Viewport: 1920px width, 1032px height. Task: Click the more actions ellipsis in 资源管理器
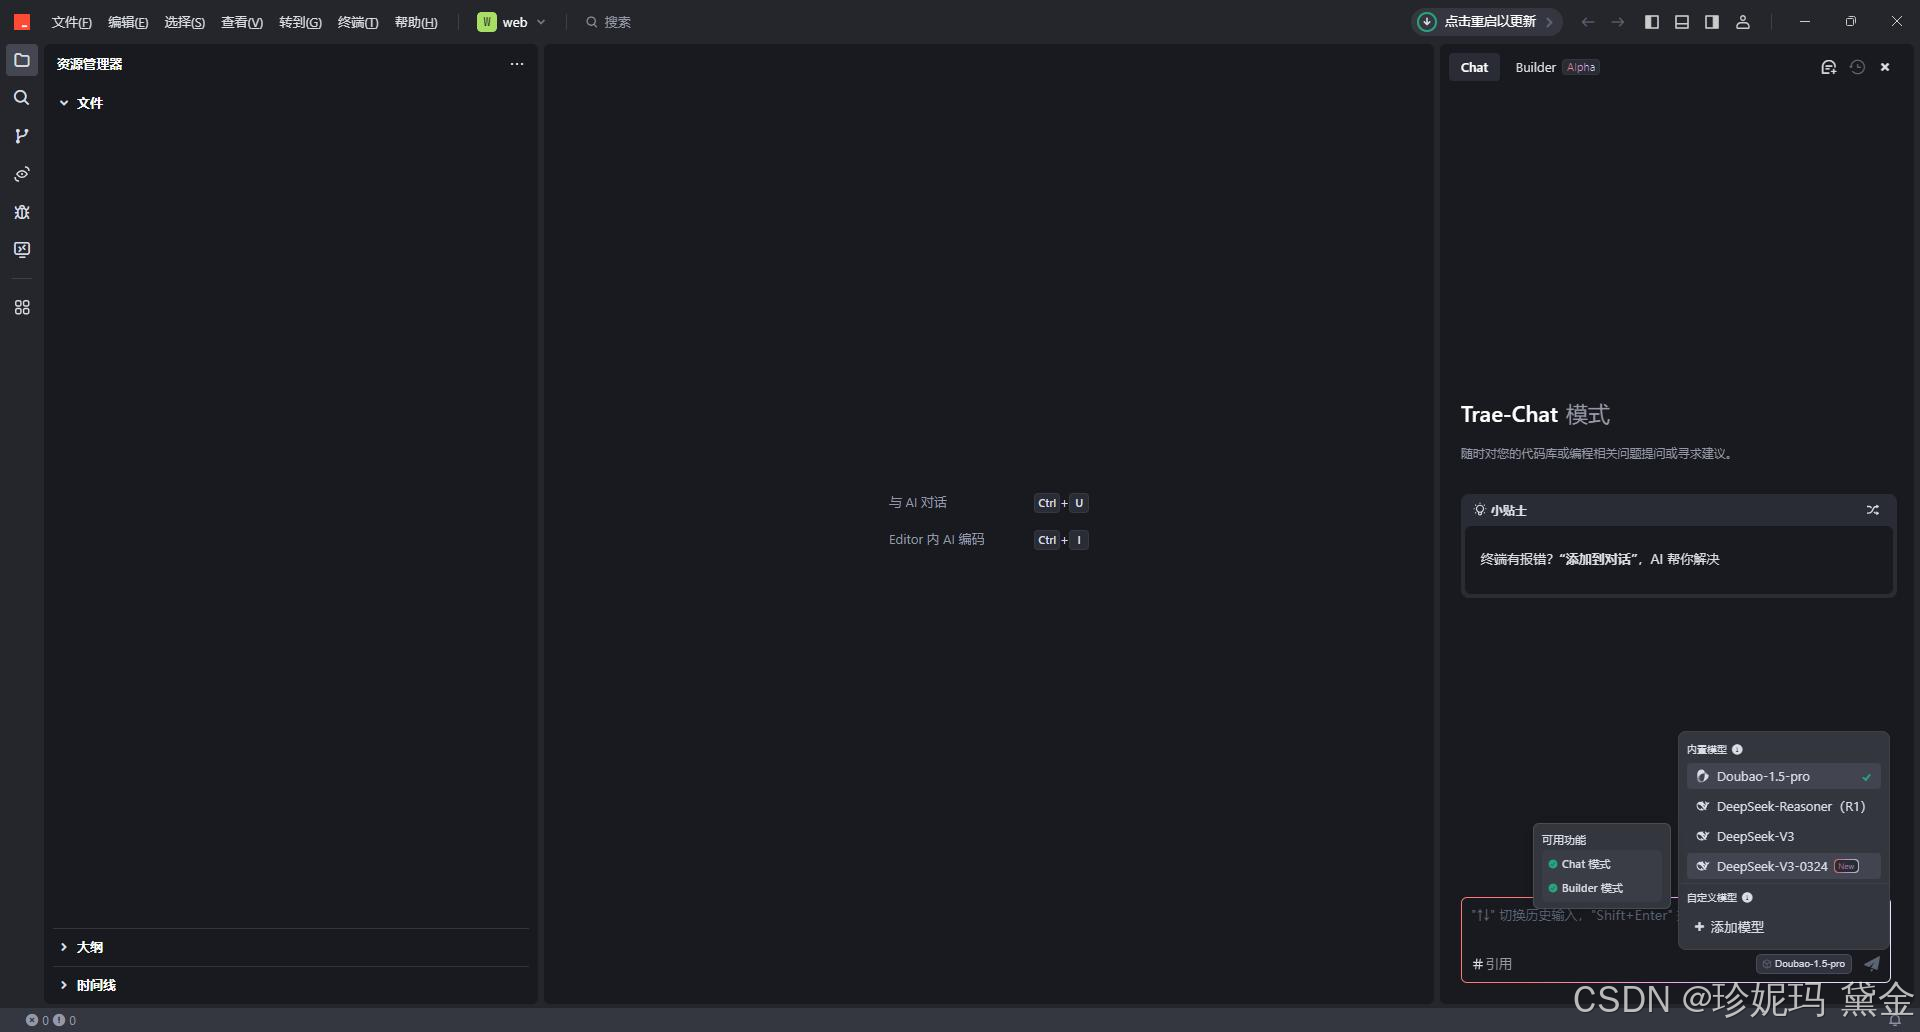pos(517,64)
